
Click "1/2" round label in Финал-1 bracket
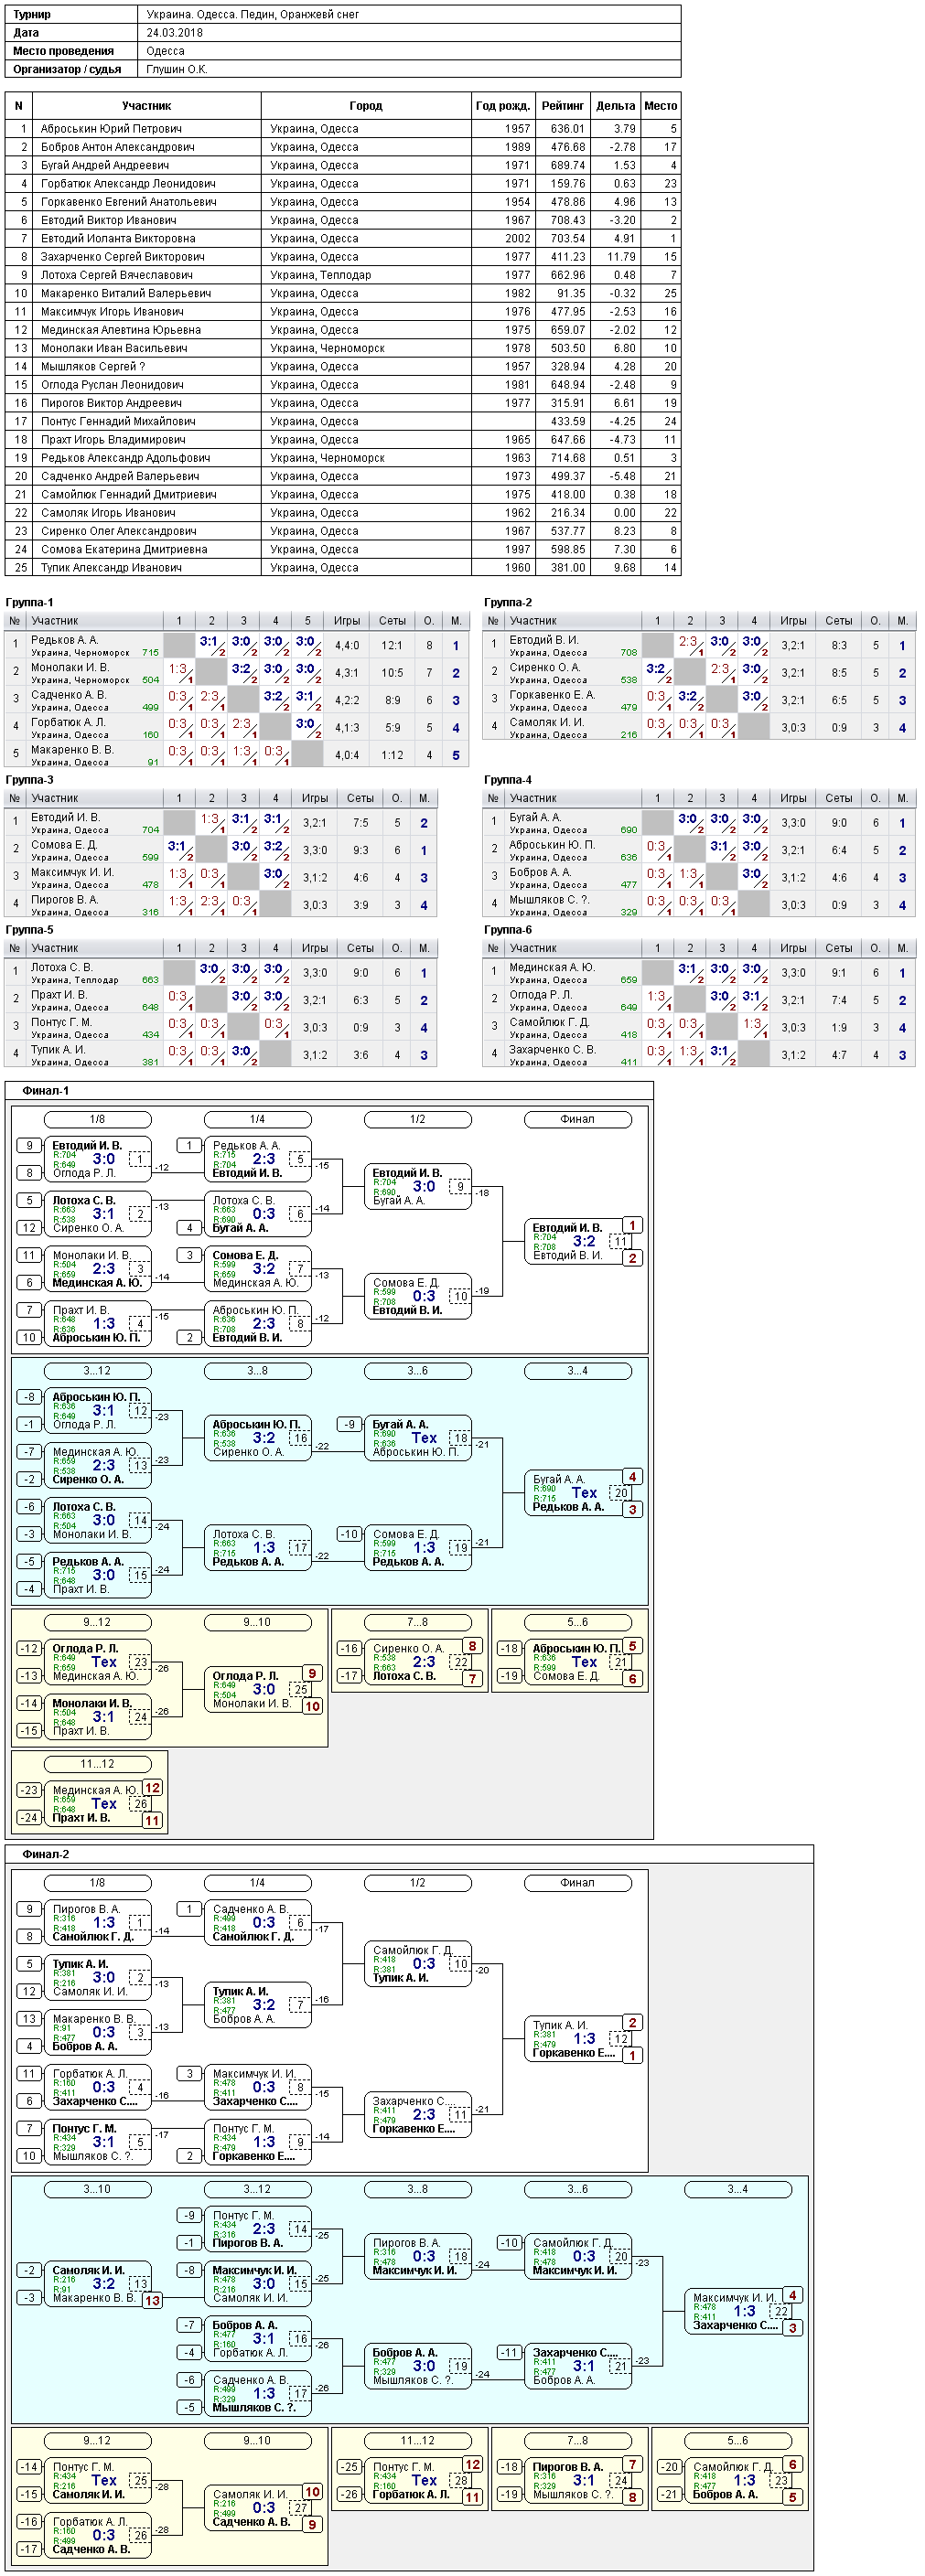click(417, 1119)
